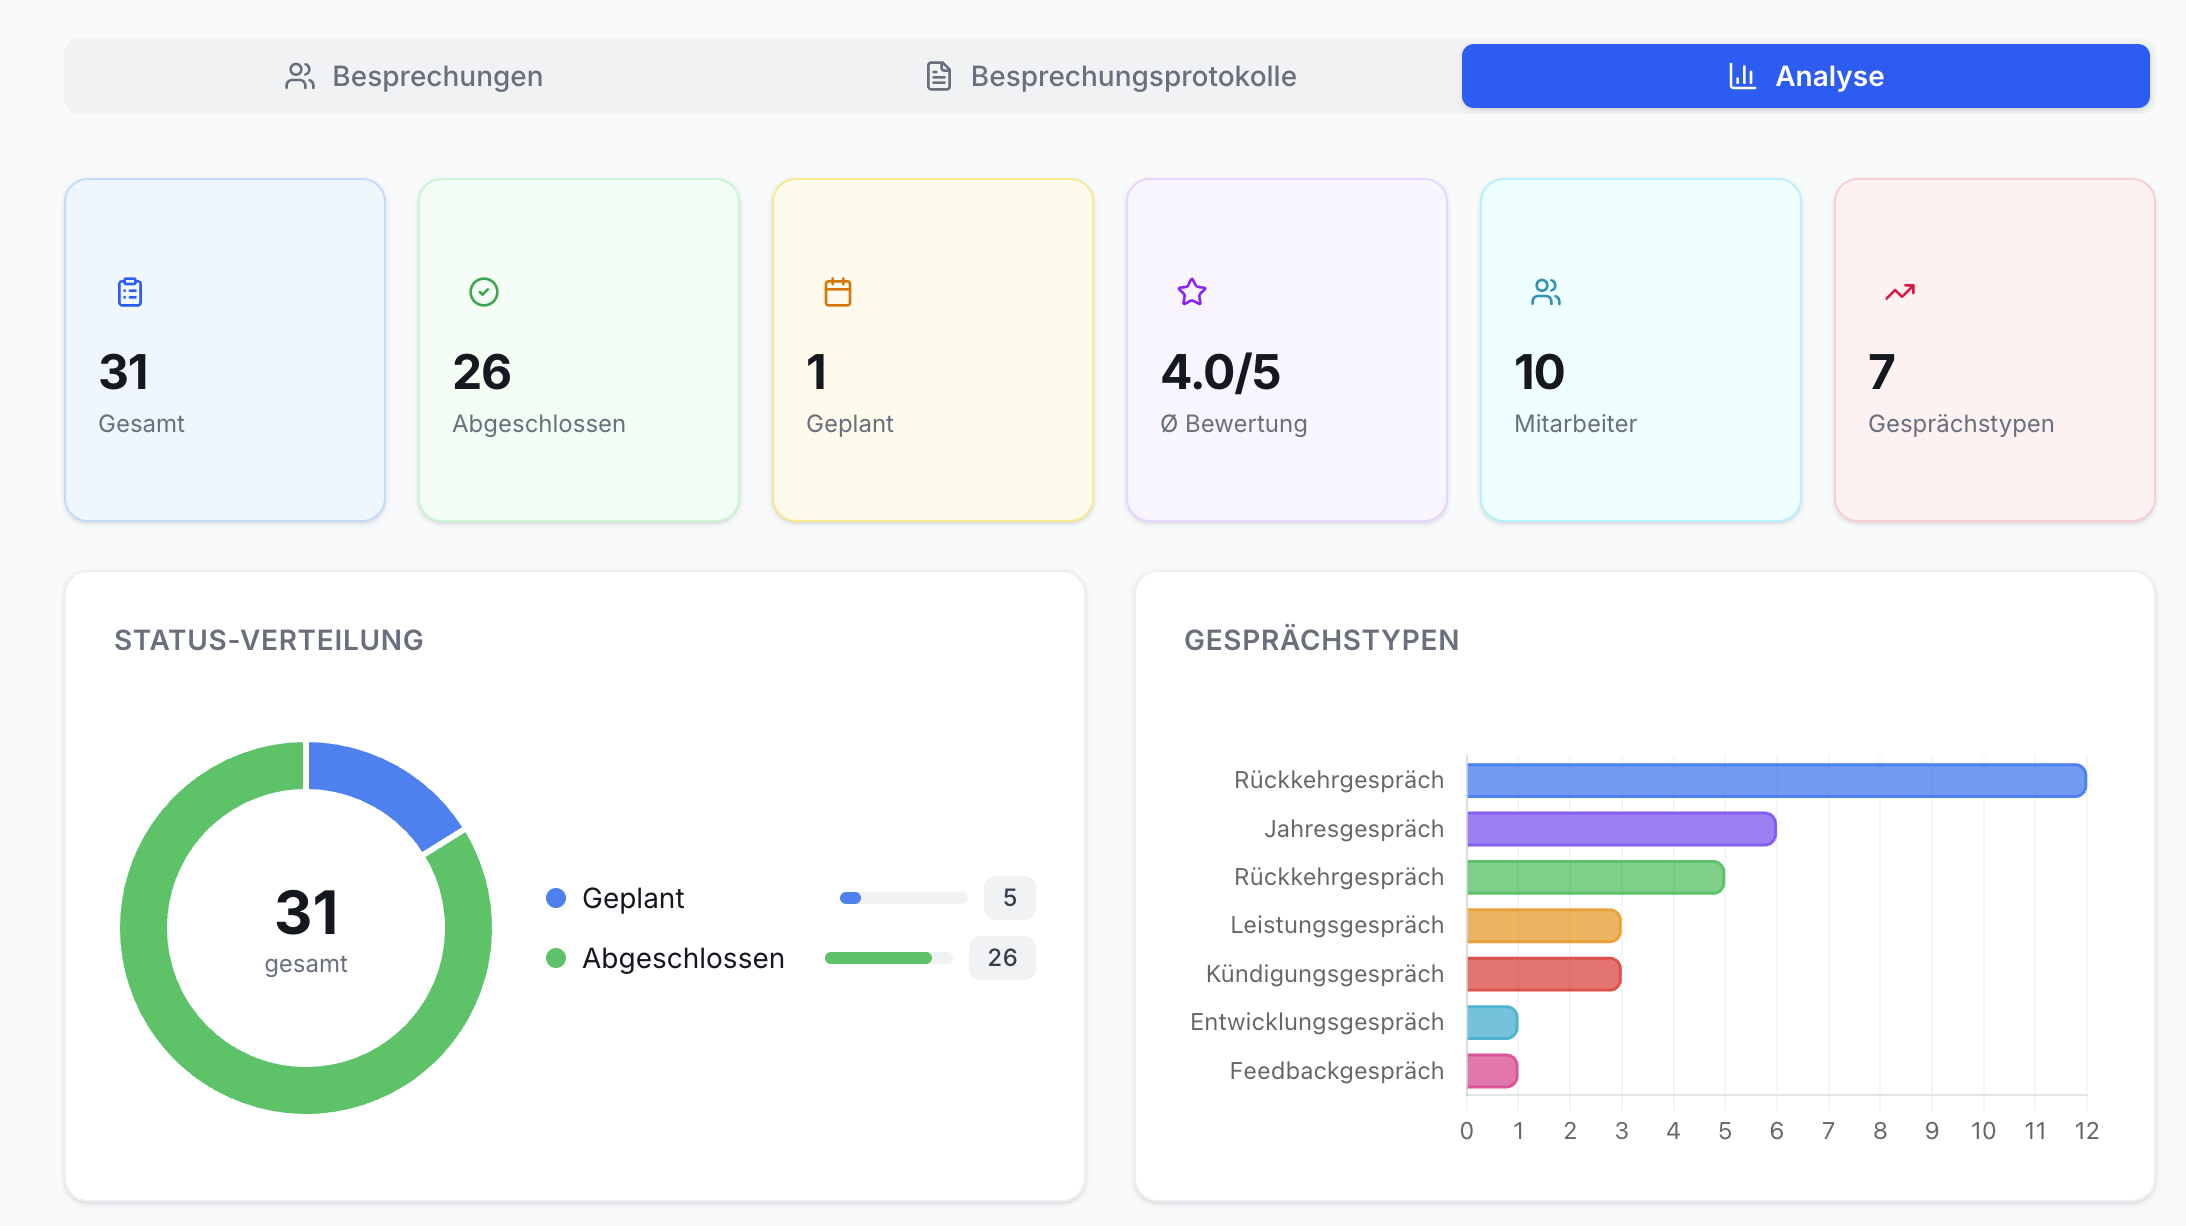
Task: Click the Geplant count badge '5'
Action: 1010,898
